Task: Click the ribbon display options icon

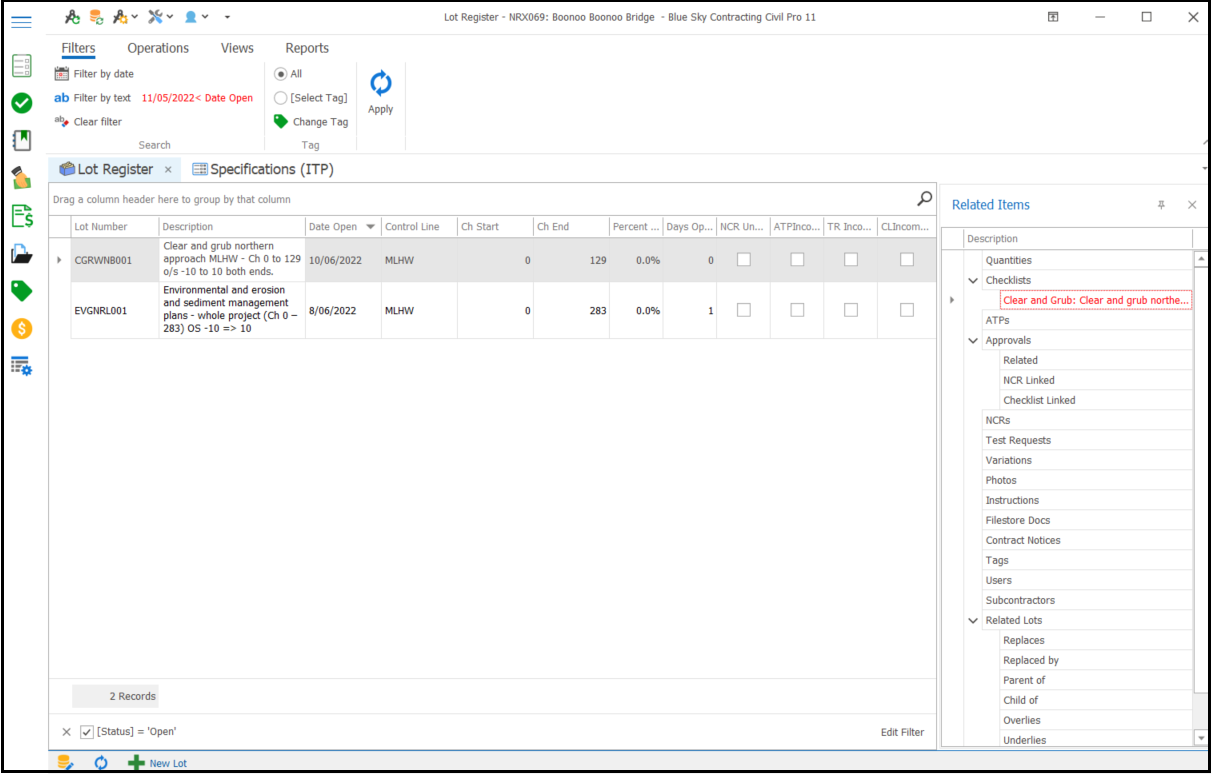Action: [x=1053, y=17]
